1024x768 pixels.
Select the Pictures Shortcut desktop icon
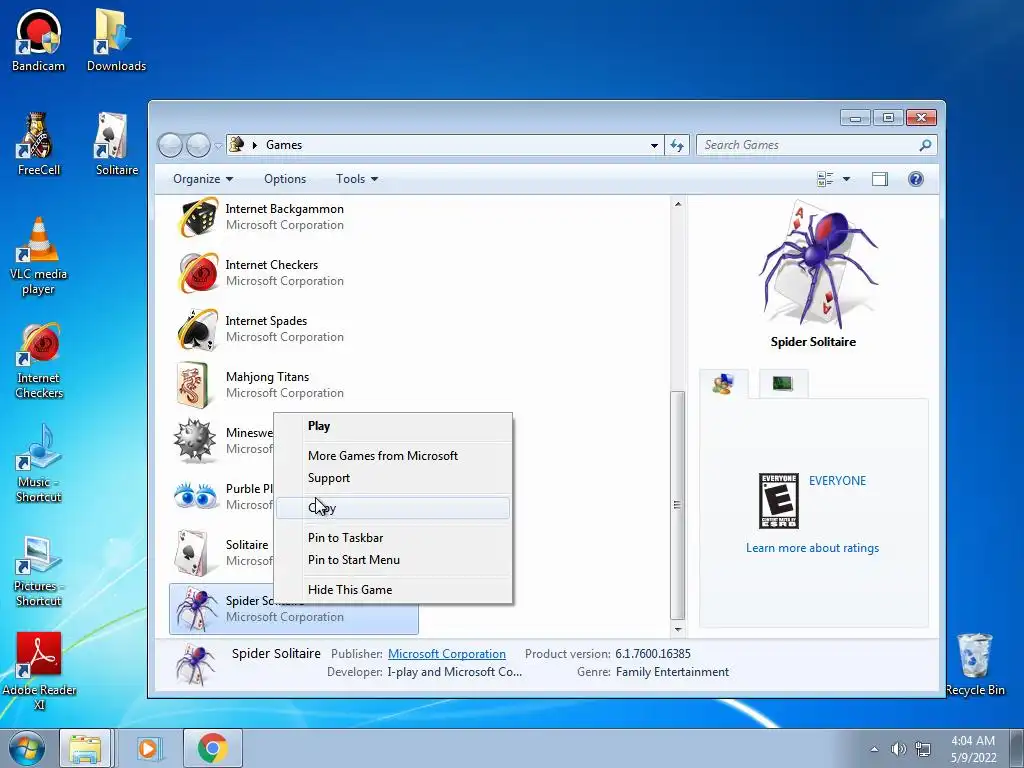coord(39,571)
